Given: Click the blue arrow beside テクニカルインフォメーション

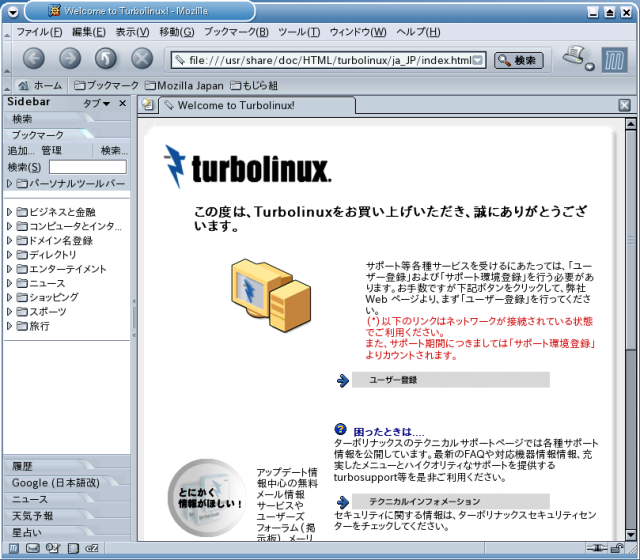Looking at the screenshot, I should tap(342, 502).
